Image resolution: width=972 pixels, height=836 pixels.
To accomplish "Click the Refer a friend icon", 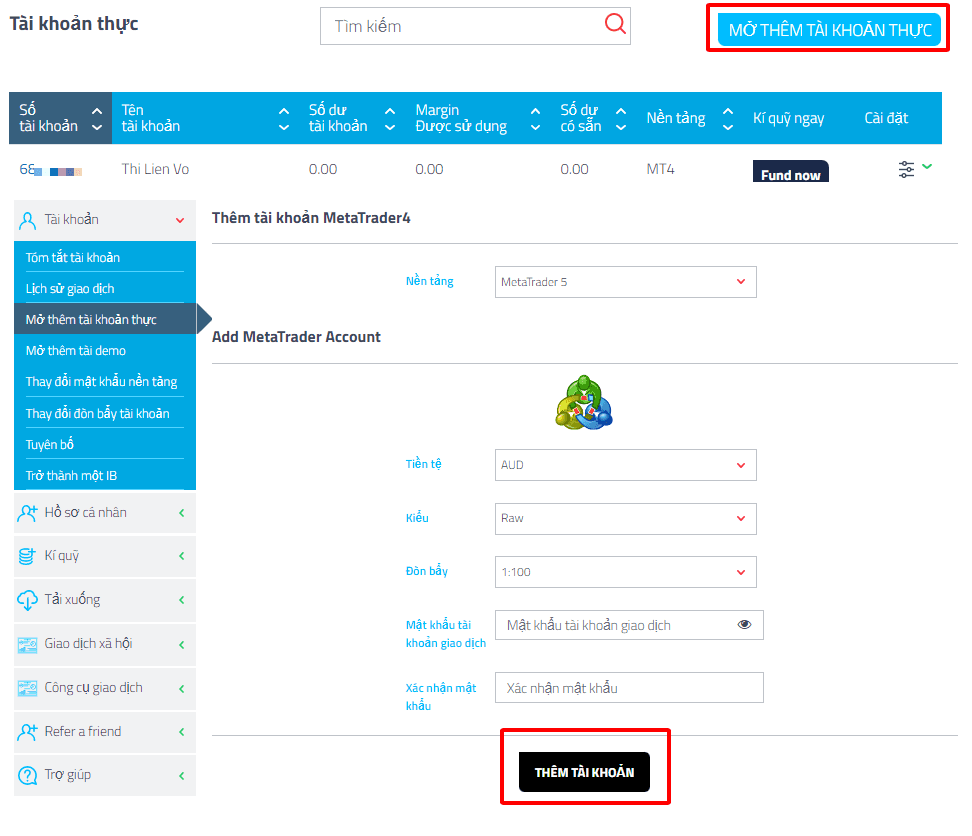I will 27,732.
